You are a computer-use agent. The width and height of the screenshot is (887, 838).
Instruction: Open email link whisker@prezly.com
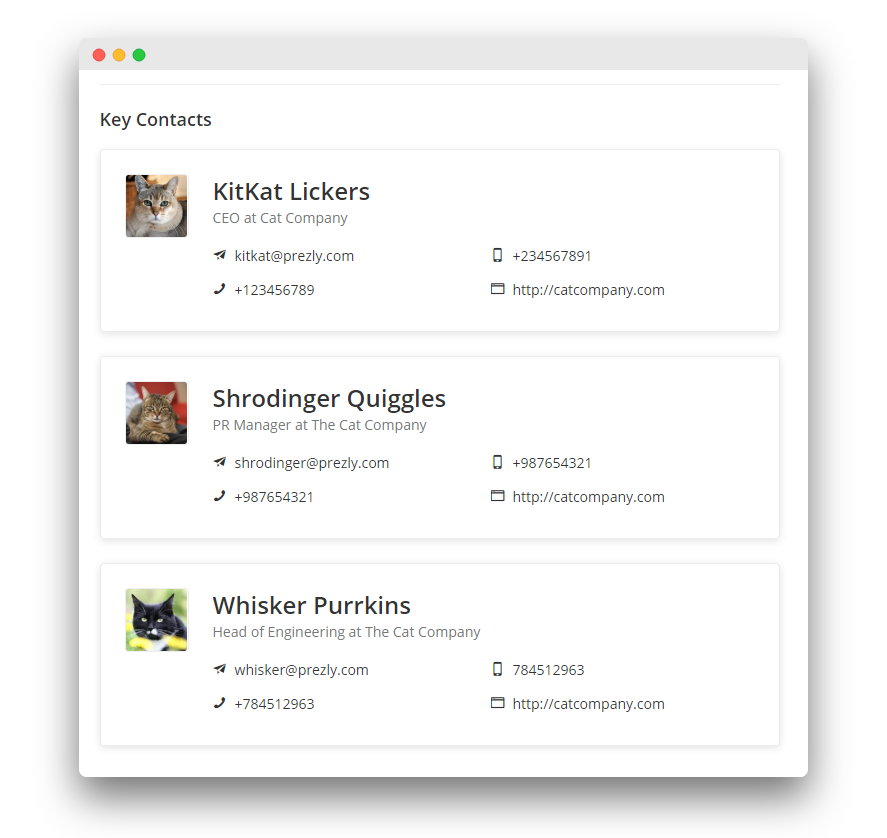coord(302,670)
